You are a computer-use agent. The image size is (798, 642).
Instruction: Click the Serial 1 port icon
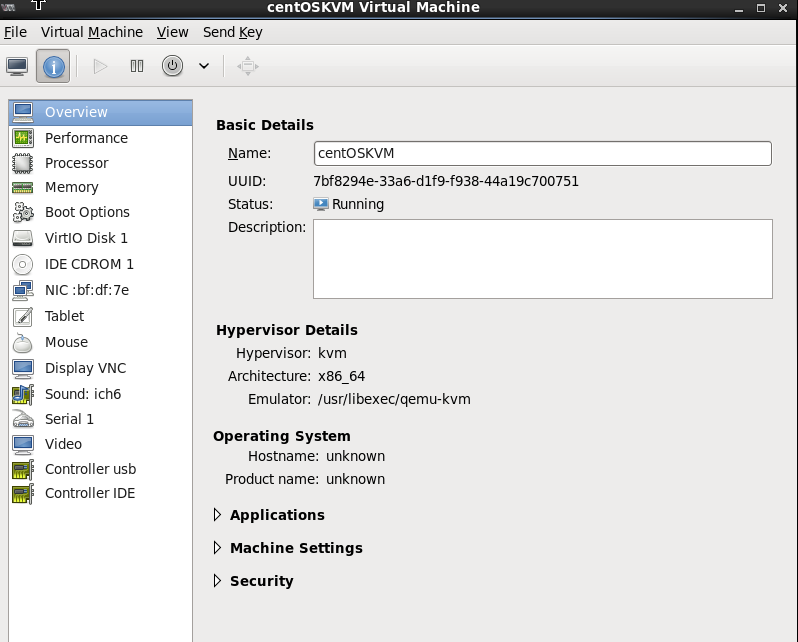click(23, 419)
